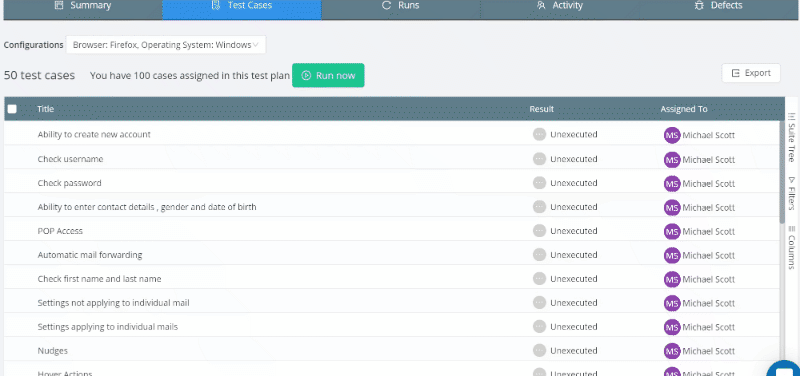Click the Defects tab bug icon
The image size is (800, 376).
point(698,6)
